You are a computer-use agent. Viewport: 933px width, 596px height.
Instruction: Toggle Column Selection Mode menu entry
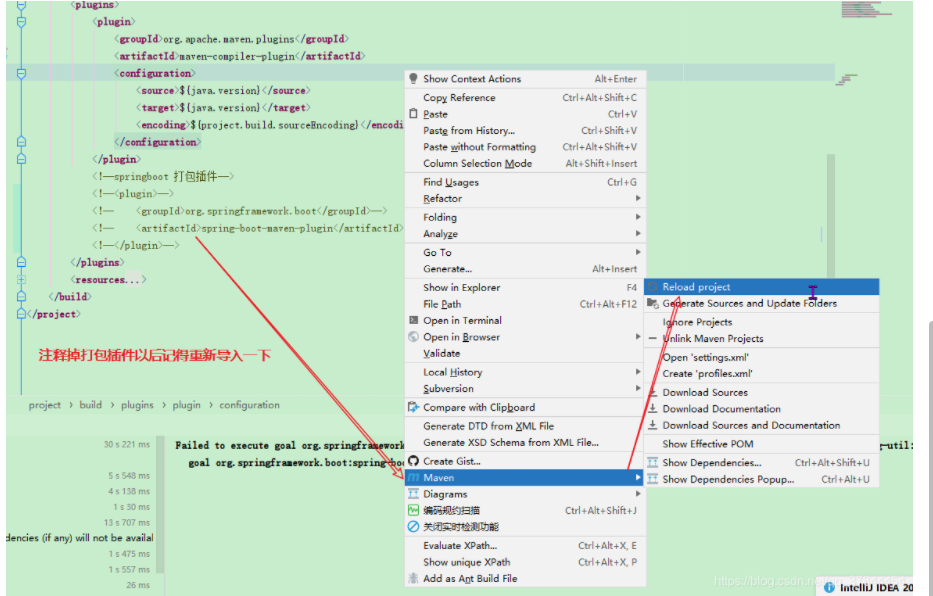[x=525, y=164]
